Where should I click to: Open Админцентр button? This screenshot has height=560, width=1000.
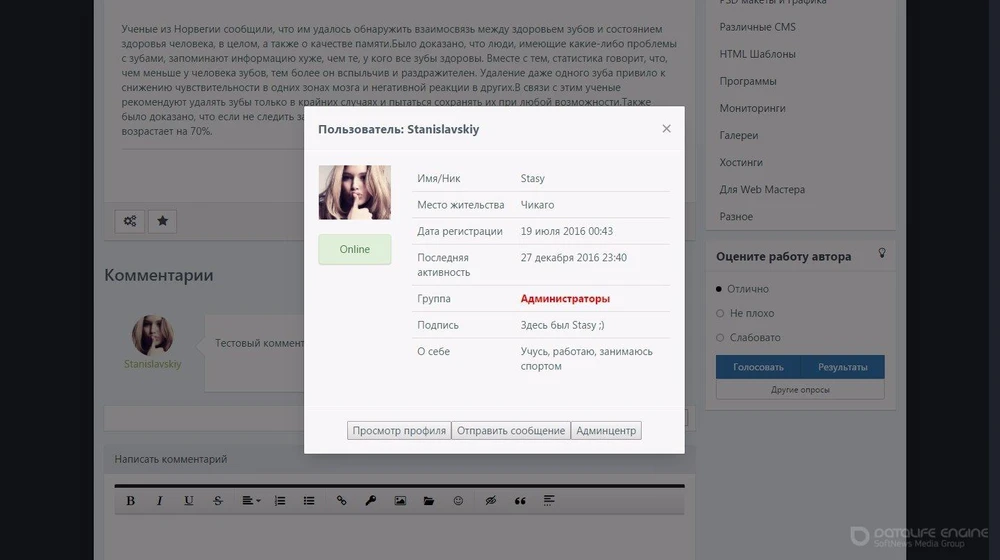coord(606,431)
